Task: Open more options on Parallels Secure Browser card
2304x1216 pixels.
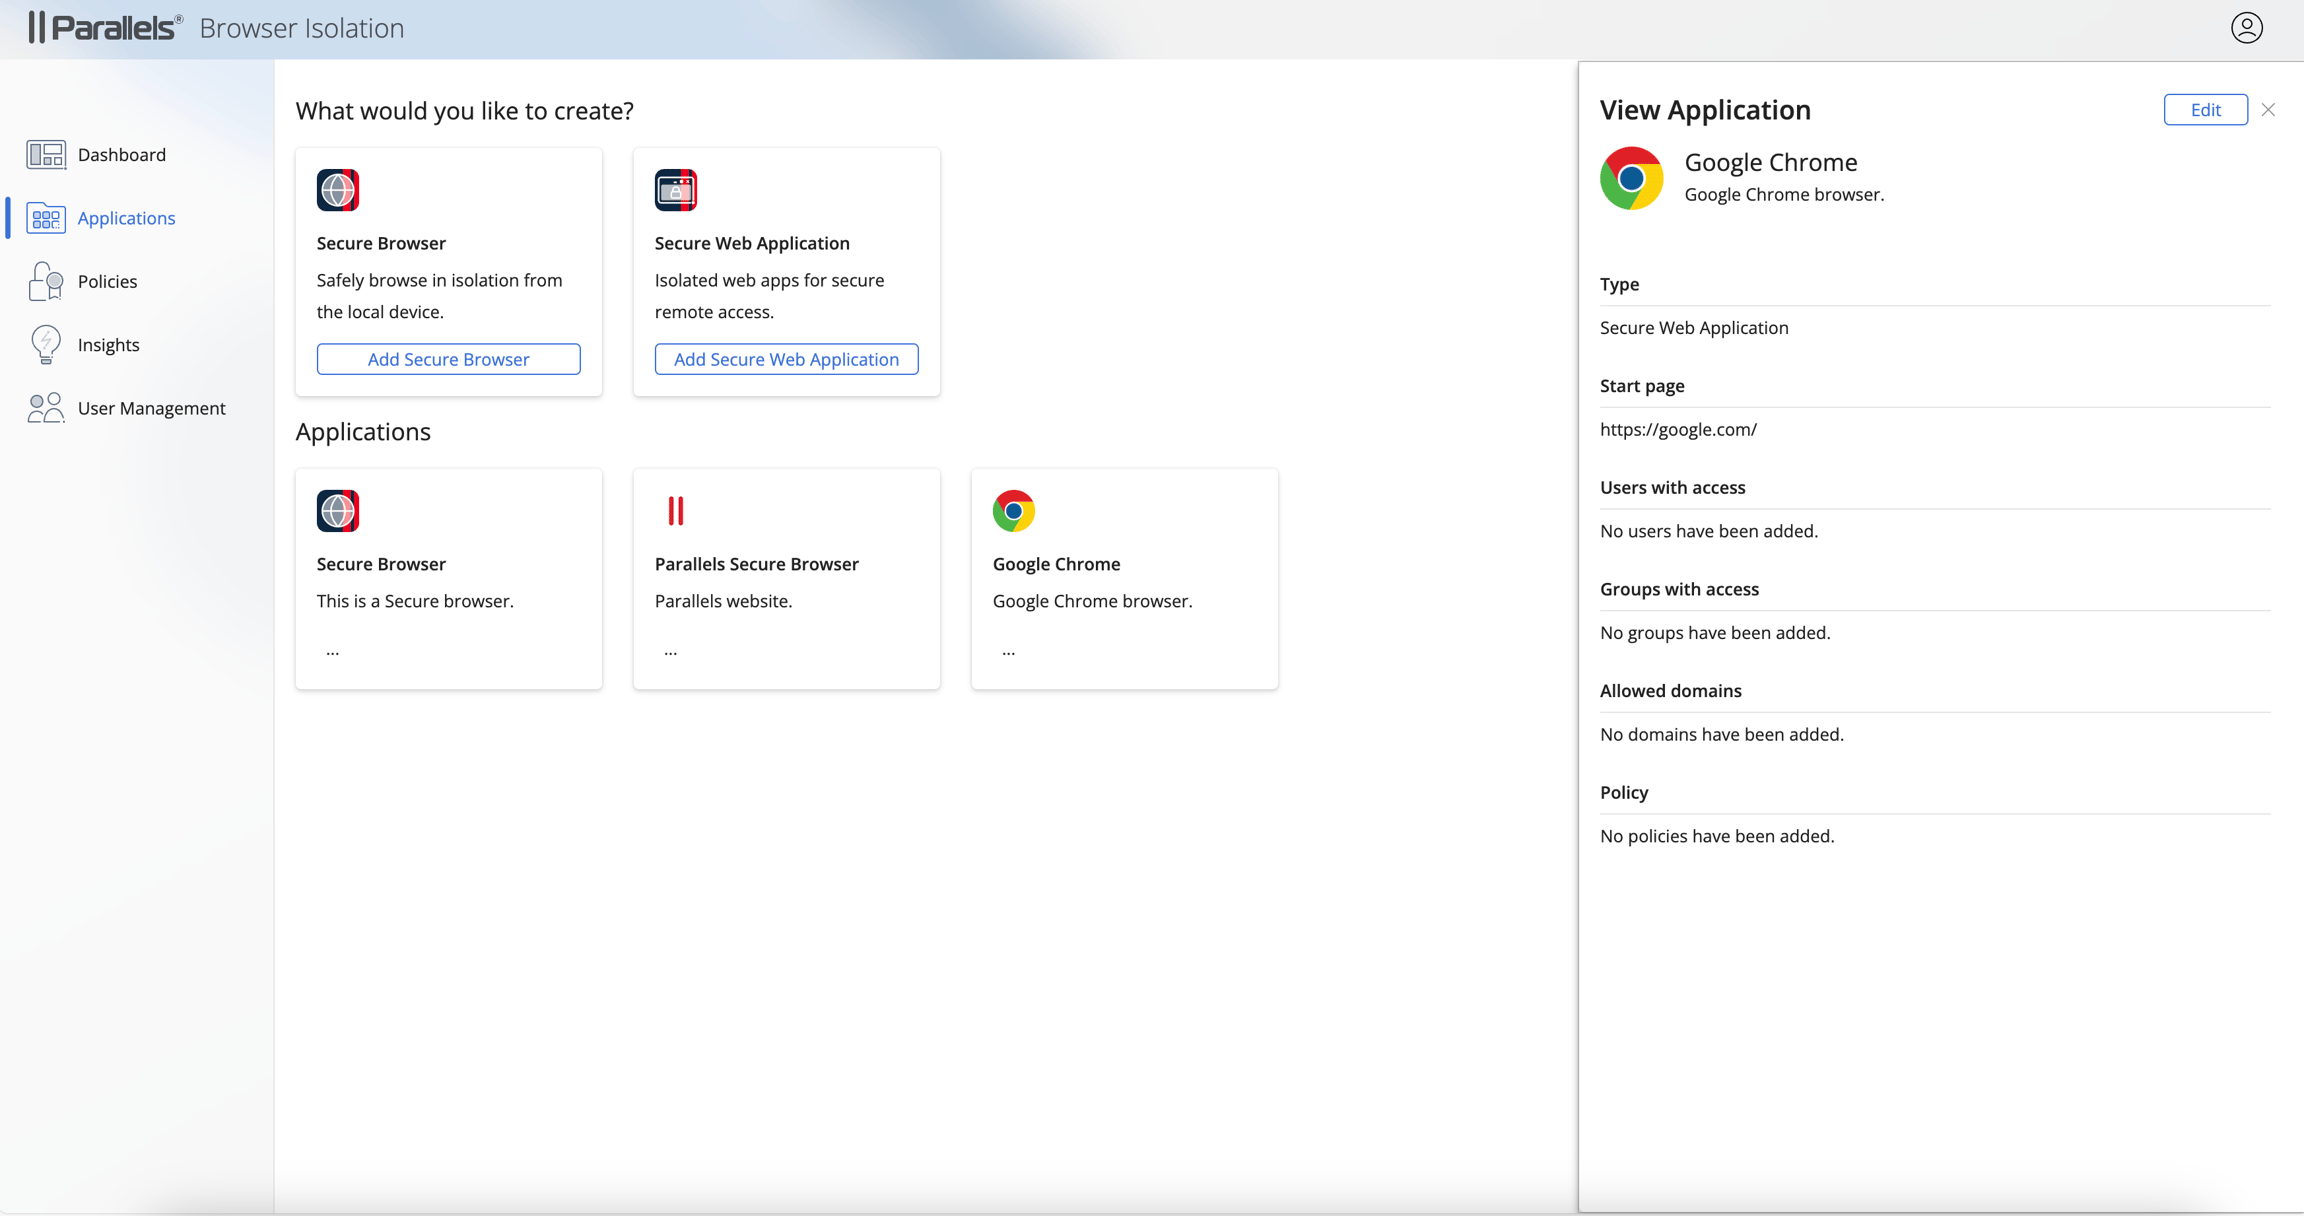Action: [x=671, y=652]
